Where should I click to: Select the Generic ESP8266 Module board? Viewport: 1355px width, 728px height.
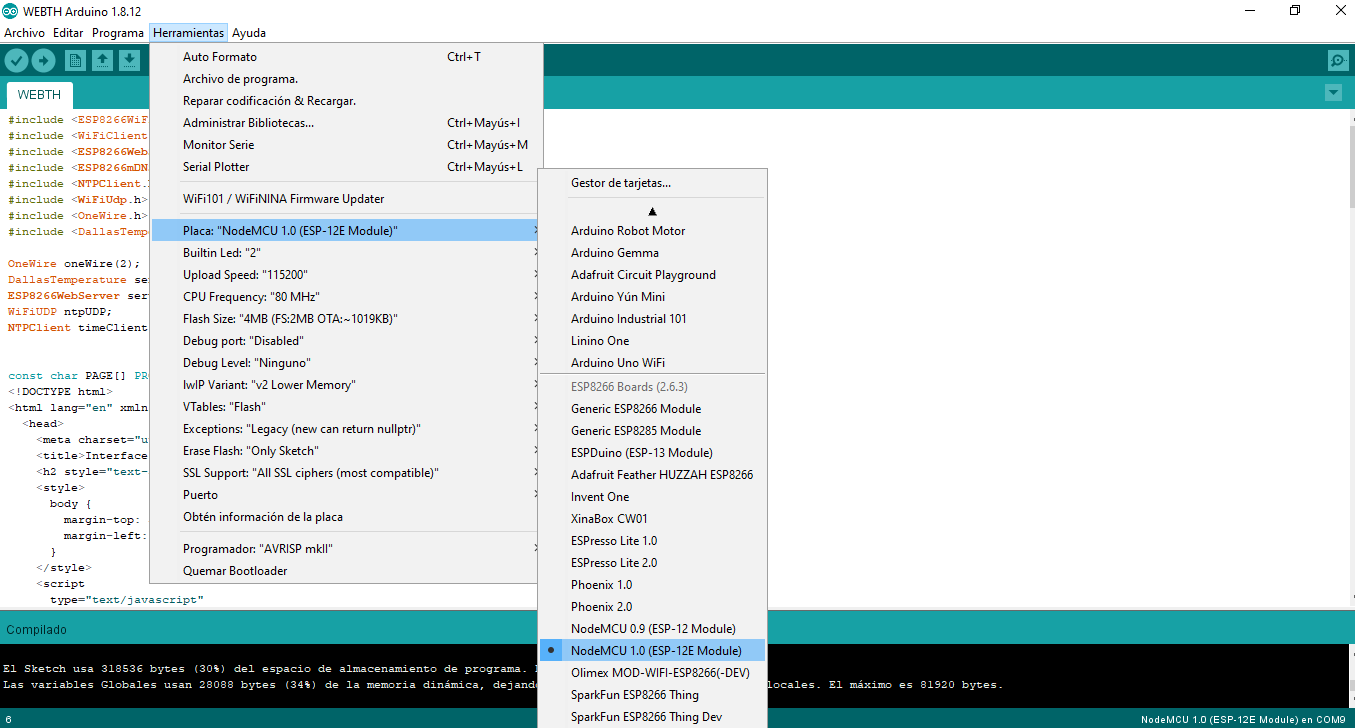click(652, 409)
